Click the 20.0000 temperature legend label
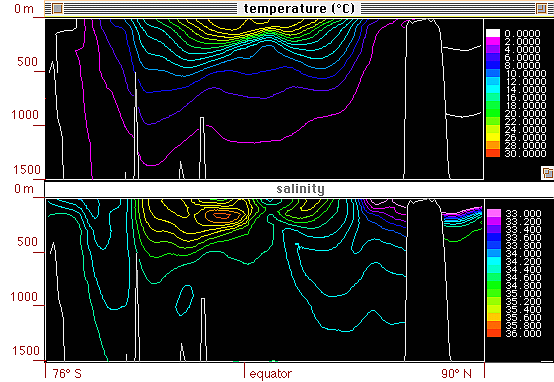Screen dimensions: 554x382 [526, 114]
